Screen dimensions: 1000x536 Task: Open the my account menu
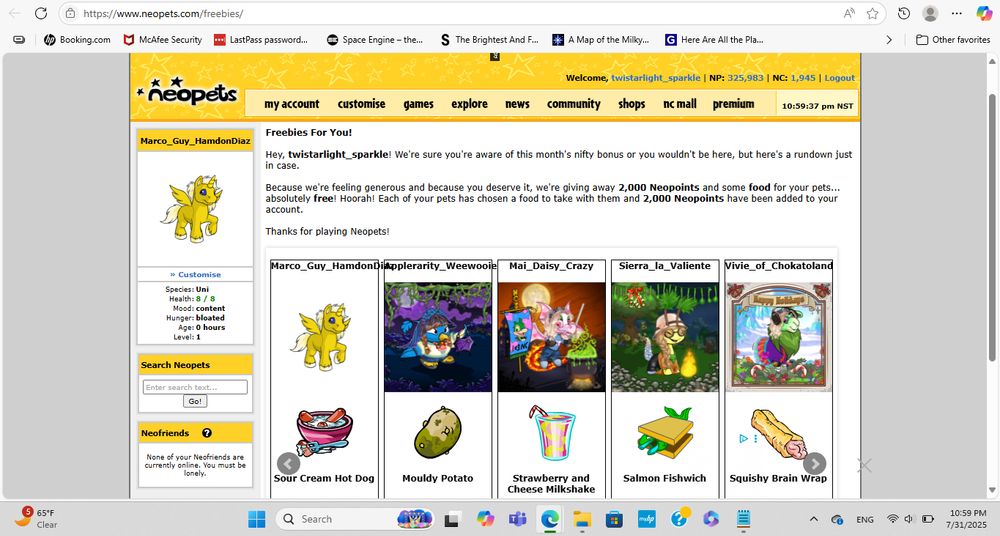click(292, 104)
